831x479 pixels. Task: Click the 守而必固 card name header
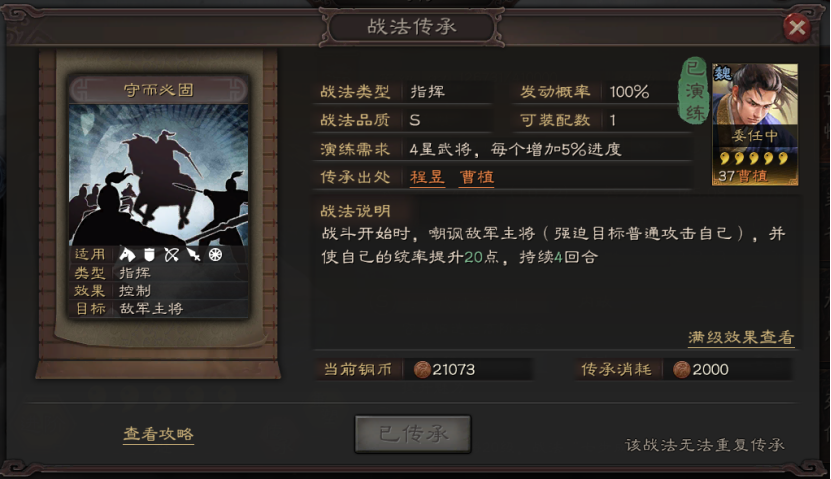pos(158,90)
